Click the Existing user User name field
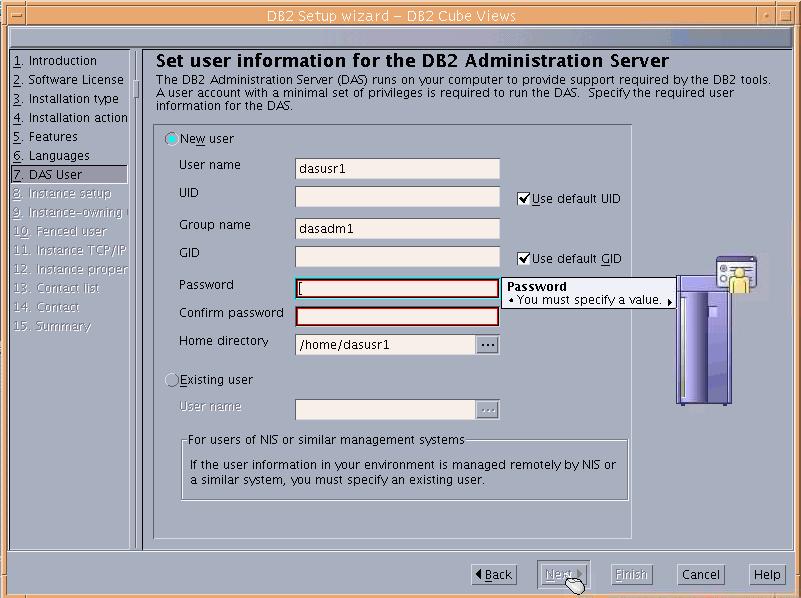This screenshot has width=801, height=598. click(385, 410)
